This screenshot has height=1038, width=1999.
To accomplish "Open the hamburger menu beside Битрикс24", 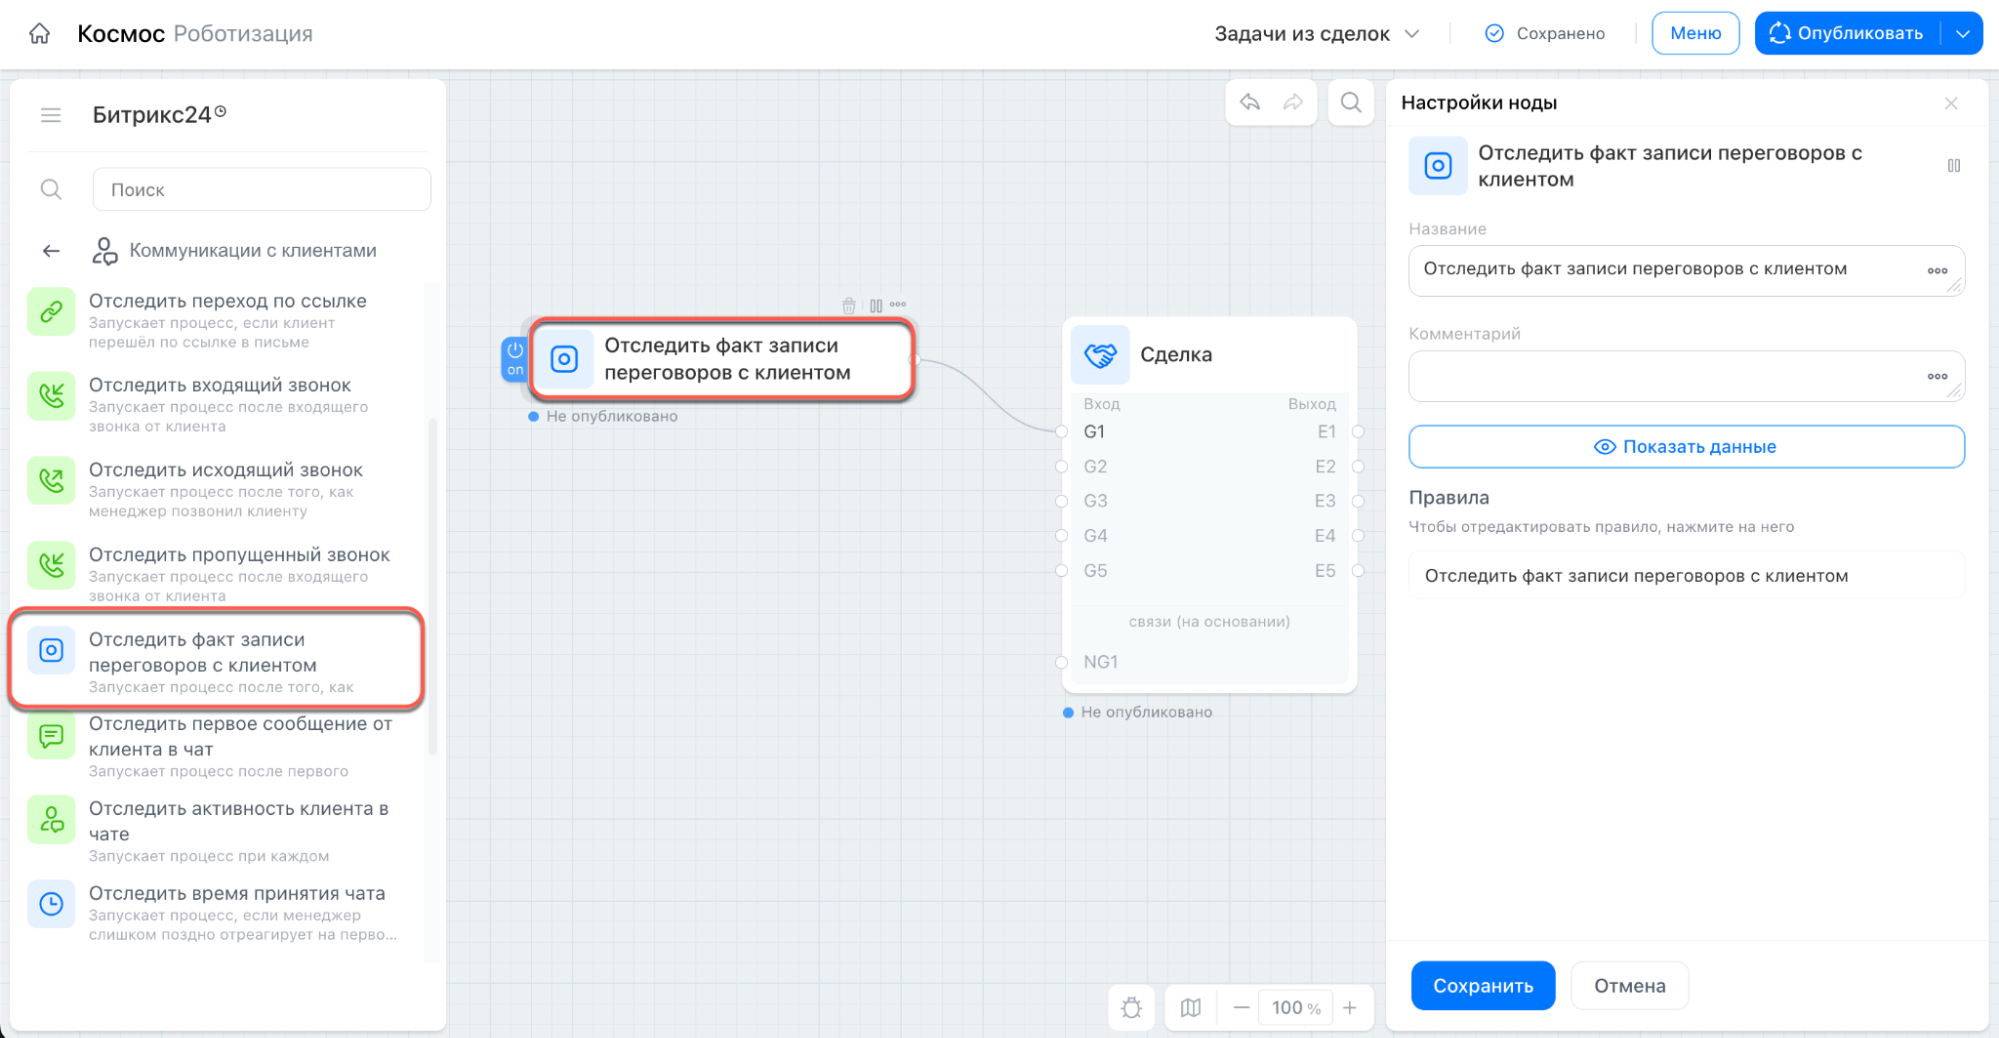I will coord(51,115).
